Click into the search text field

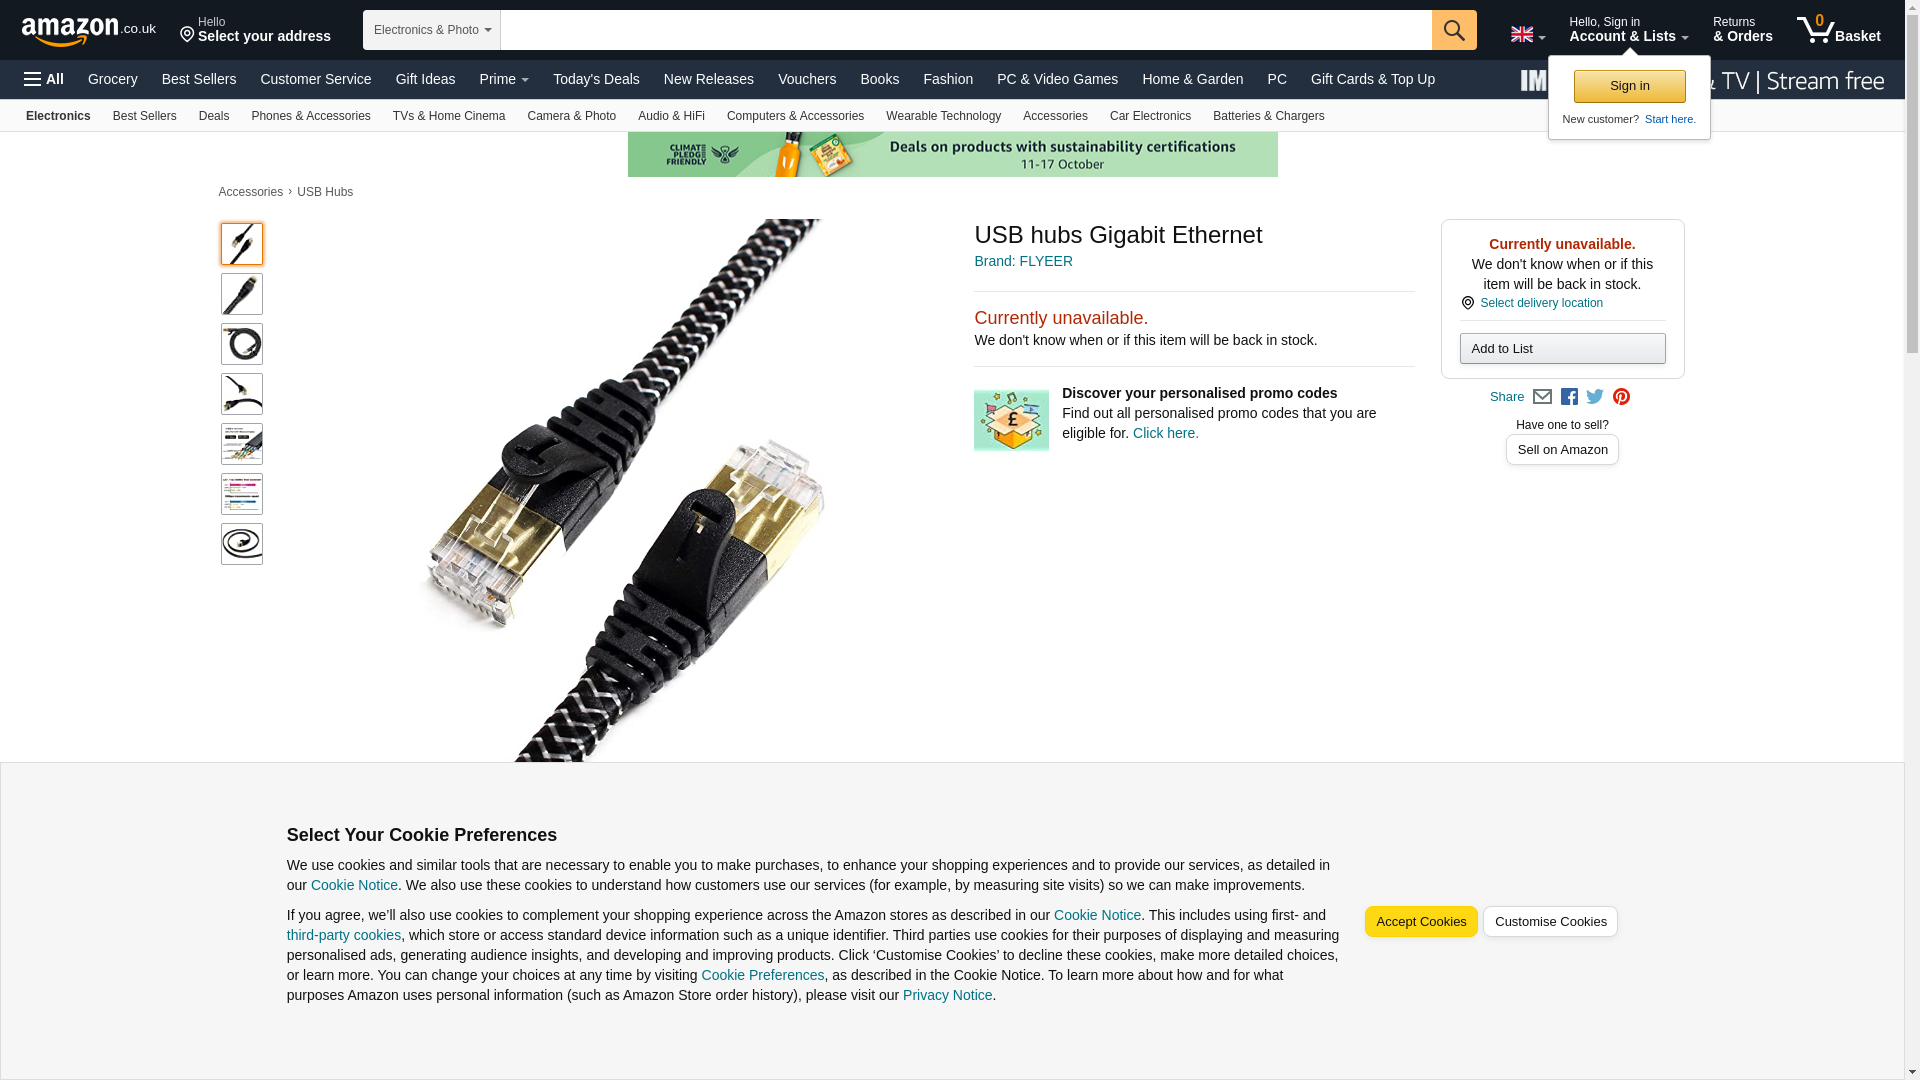point(966,30)
